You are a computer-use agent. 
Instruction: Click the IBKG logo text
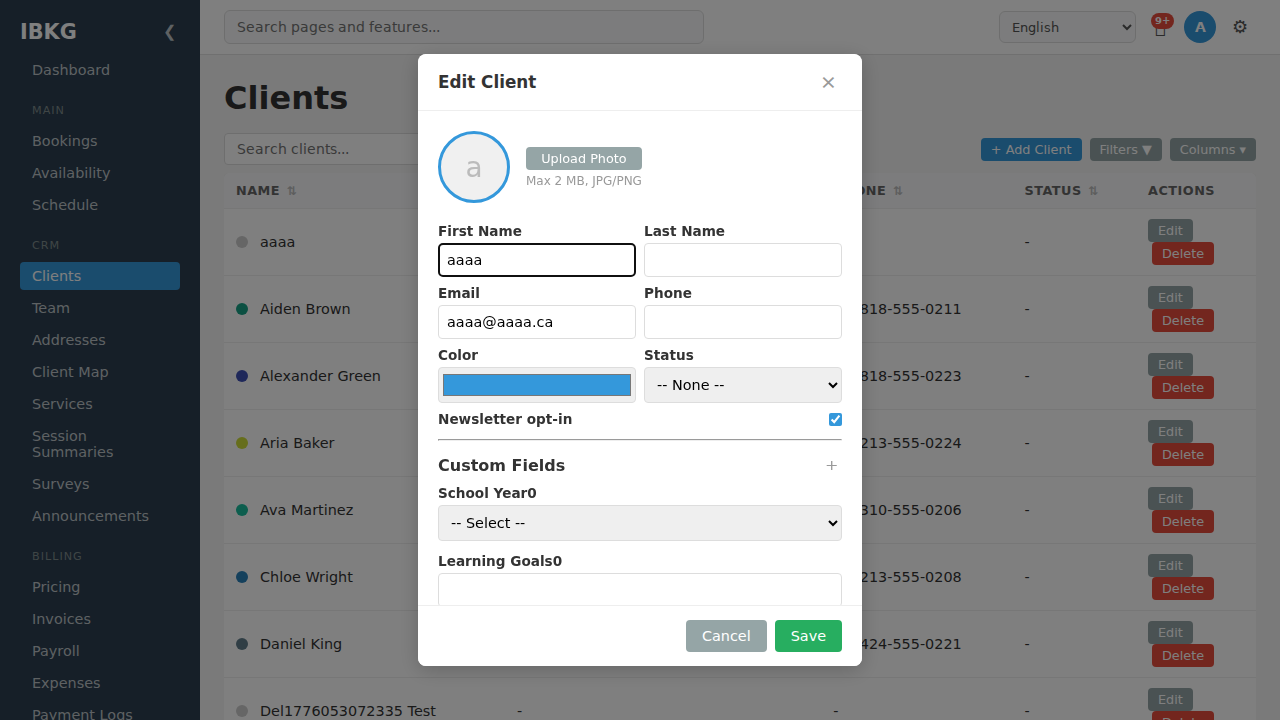click(x=48, y=31)
